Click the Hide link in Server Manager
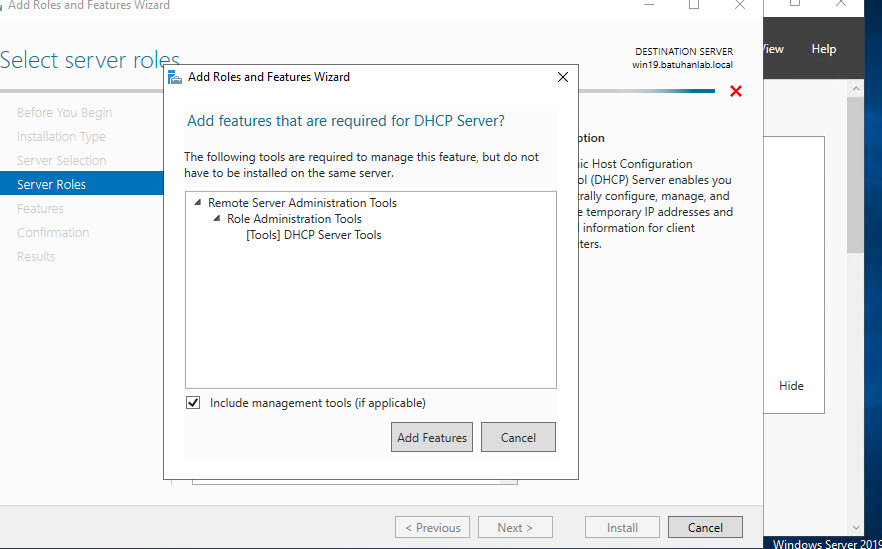Screen dimensions: 882x549 791,386
